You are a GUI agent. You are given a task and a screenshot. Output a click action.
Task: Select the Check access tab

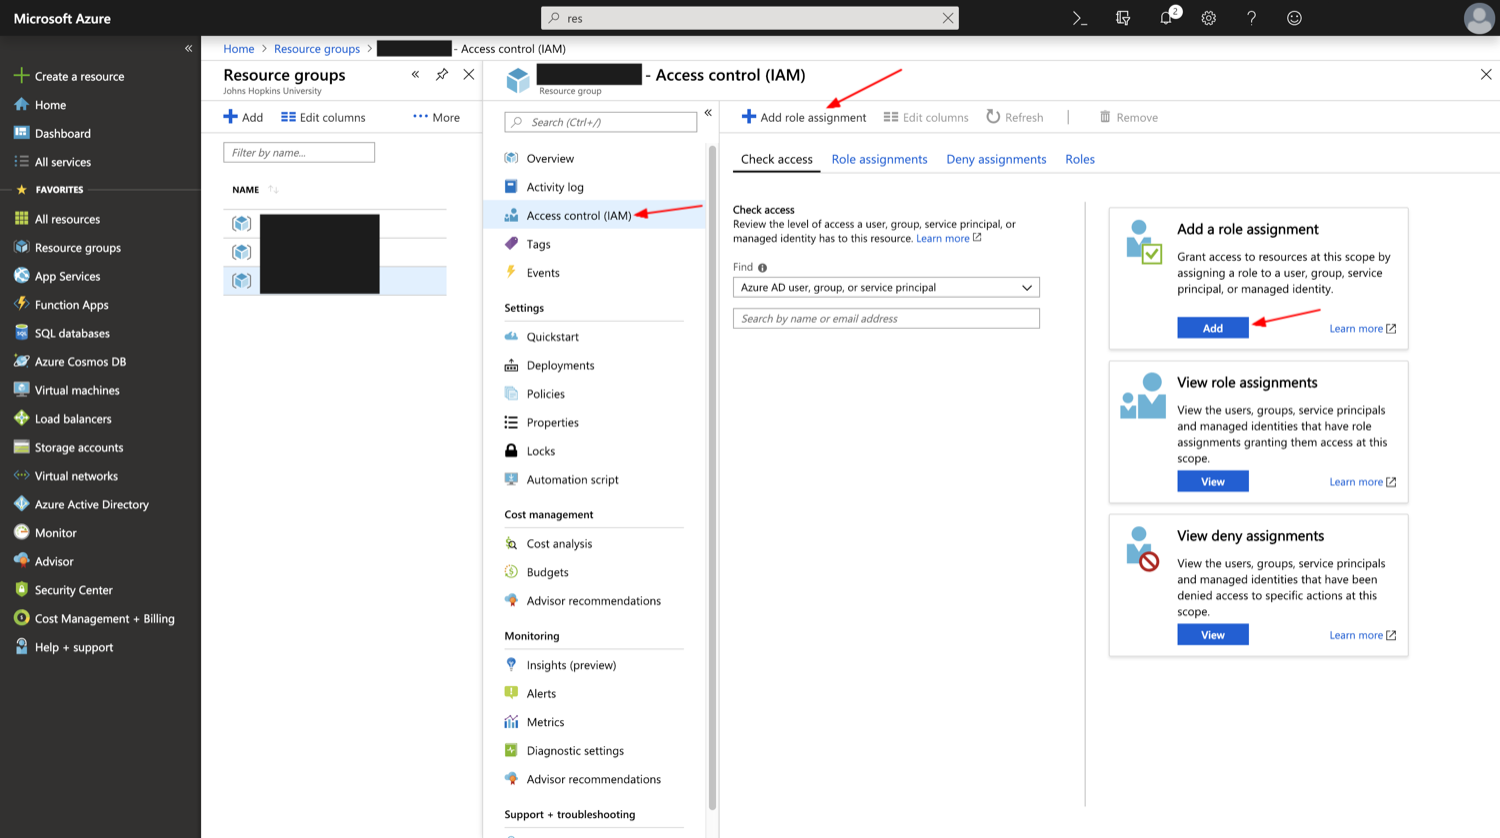point(776,159)
